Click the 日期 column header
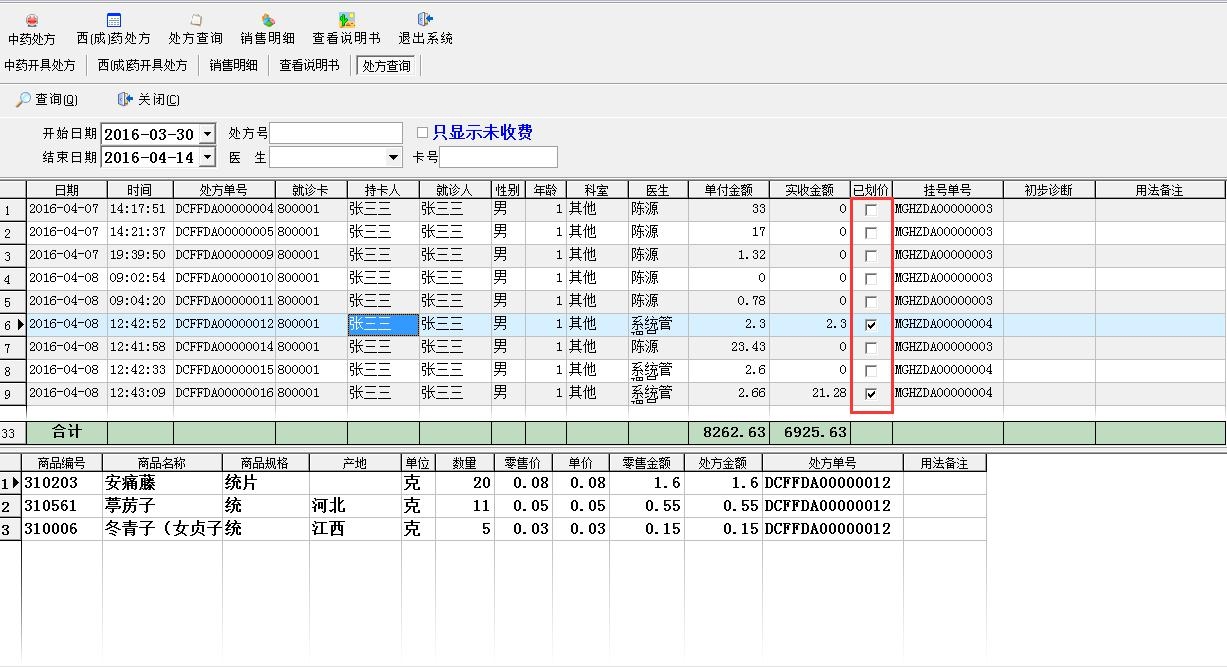 point(66,190)
